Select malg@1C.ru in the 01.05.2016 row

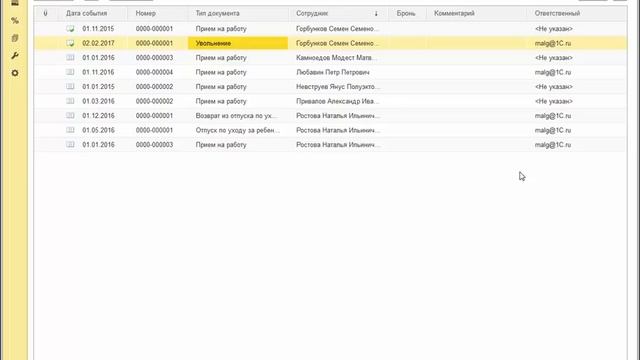pyautogui.click(x=553, y=130)
